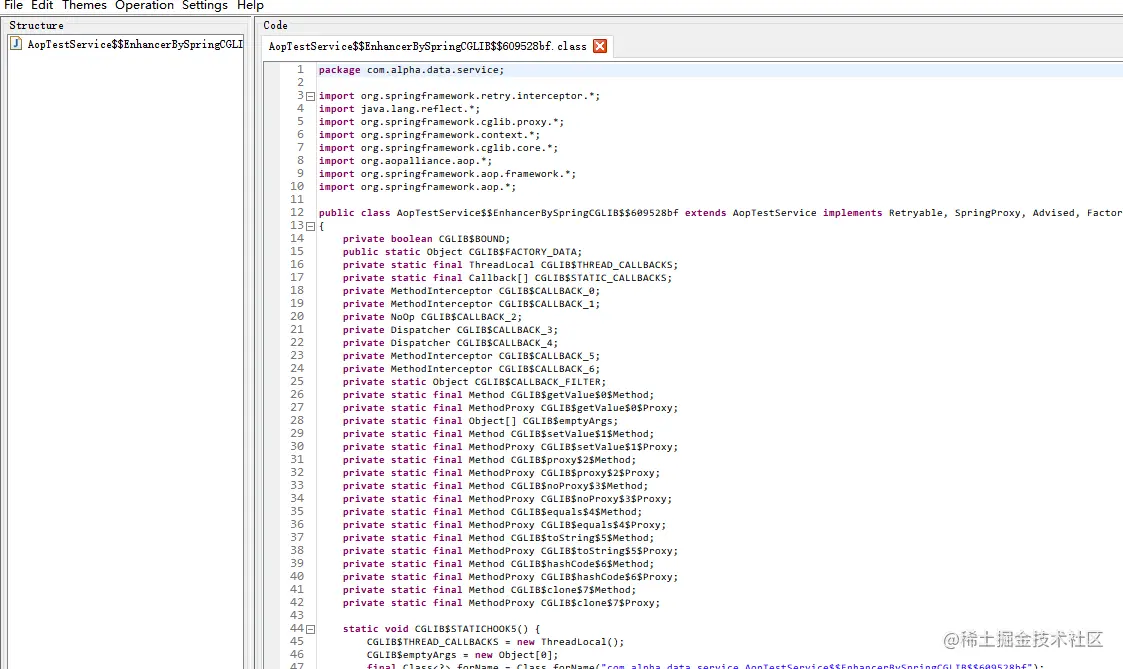This screenshot has height=669, width=1123.
Task: Click the 'import org.springframework.aop.*;' line
Action: [417, 187]
